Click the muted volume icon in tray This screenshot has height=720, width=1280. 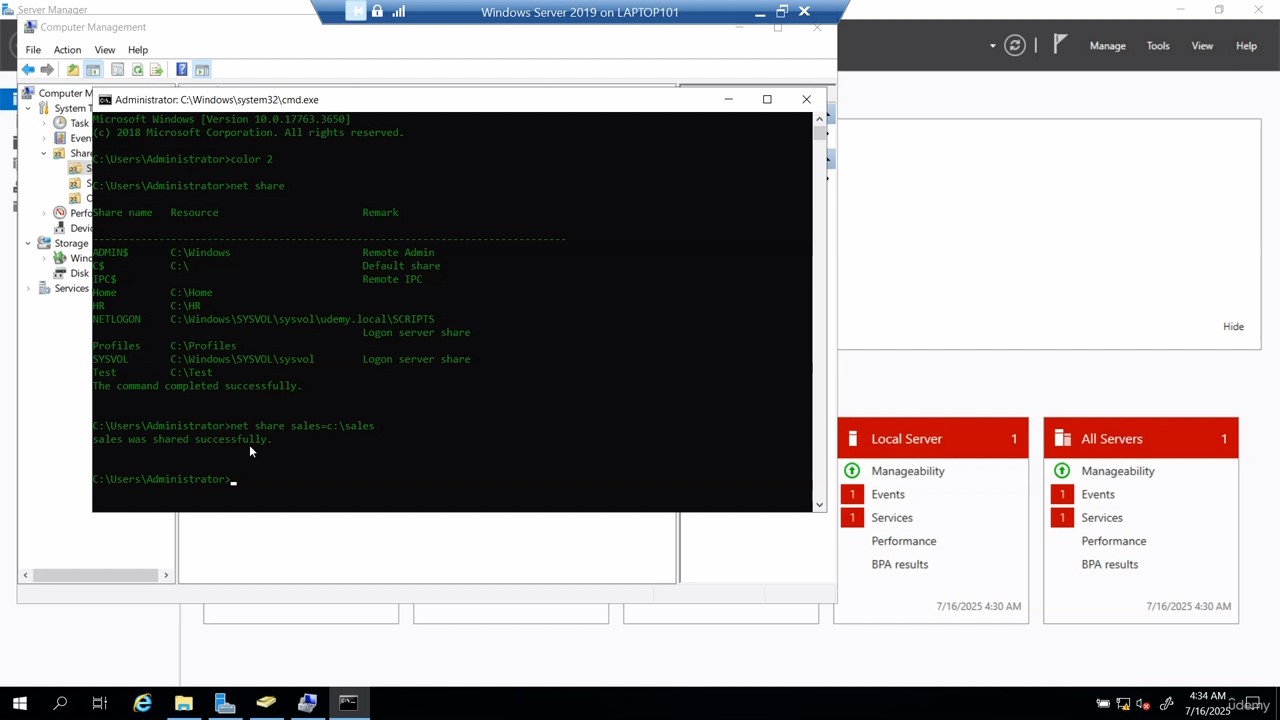(x=1143, y=704)
